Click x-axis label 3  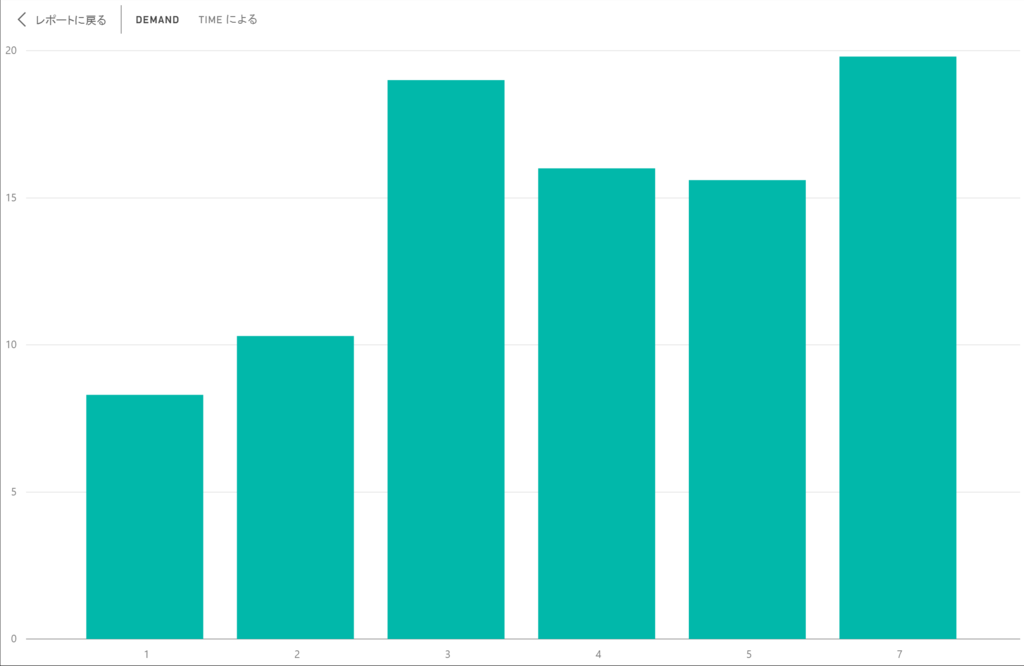click(x=447, y=654)
